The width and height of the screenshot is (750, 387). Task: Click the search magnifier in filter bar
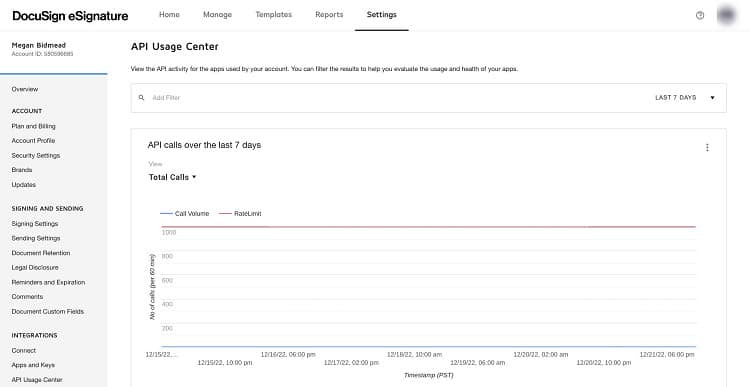(x=141, y=98)
